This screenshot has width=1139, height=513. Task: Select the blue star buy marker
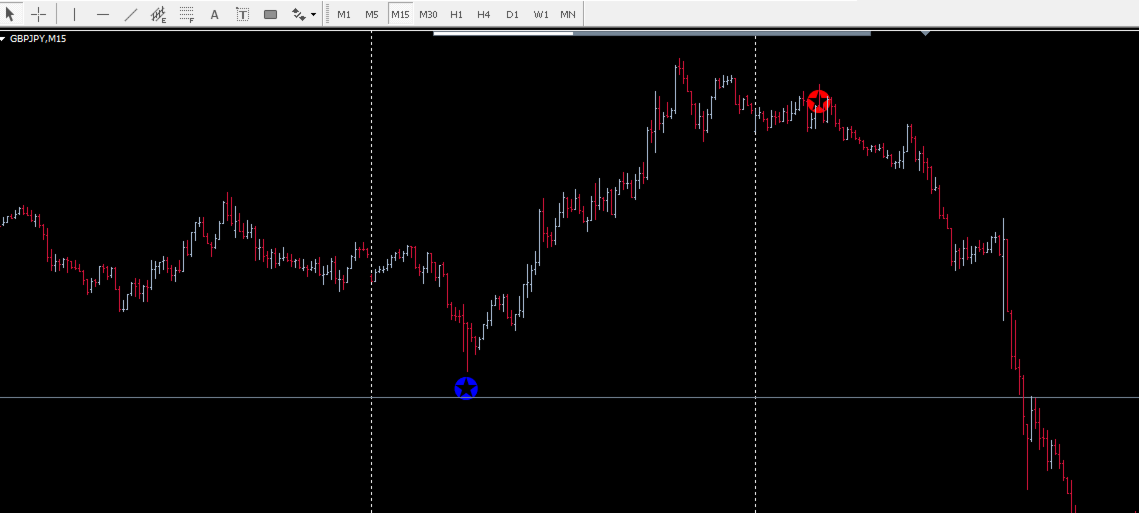(x=466, y=389)
